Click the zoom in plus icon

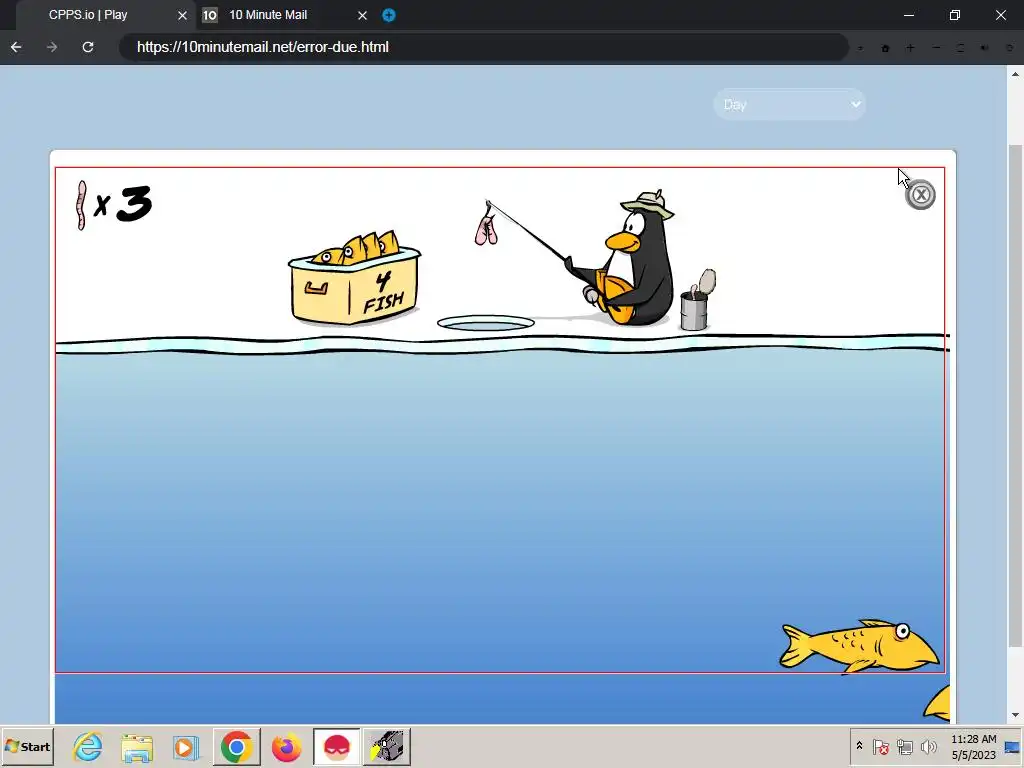[x=910, y=48]
